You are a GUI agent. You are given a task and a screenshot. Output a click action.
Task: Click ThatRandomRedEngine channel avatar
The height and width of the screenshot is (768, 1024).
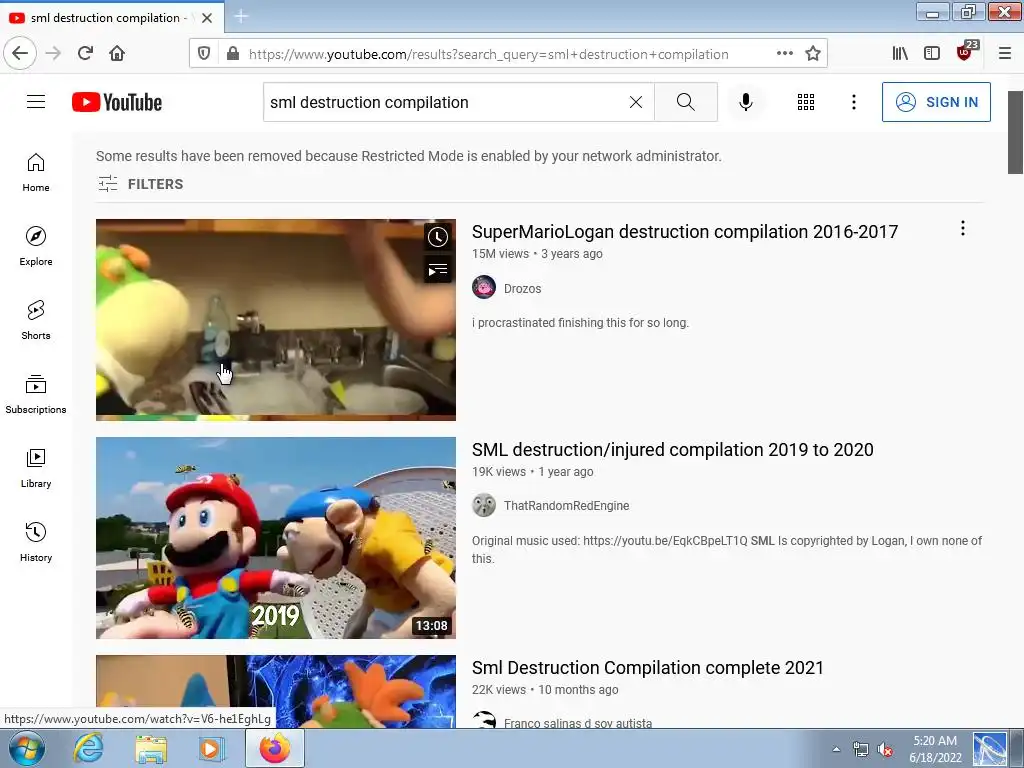pos(484,505)
